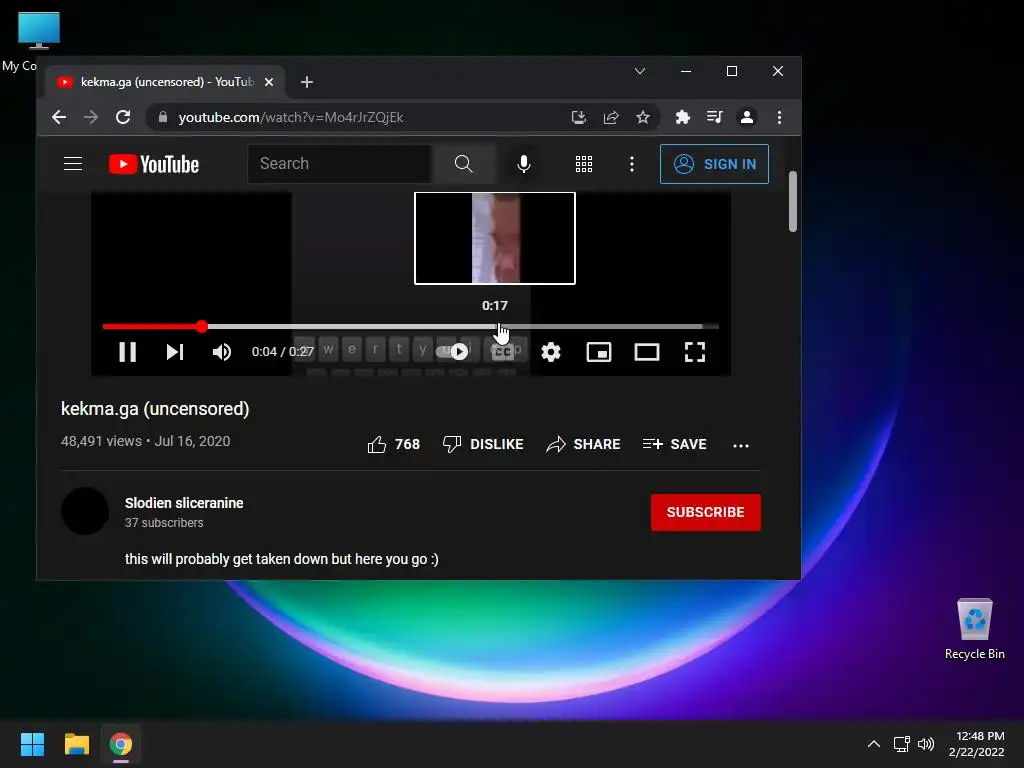The image size is (1024, 768).
Task: Go forward in Chrome browser
Action: click(91, 118)
